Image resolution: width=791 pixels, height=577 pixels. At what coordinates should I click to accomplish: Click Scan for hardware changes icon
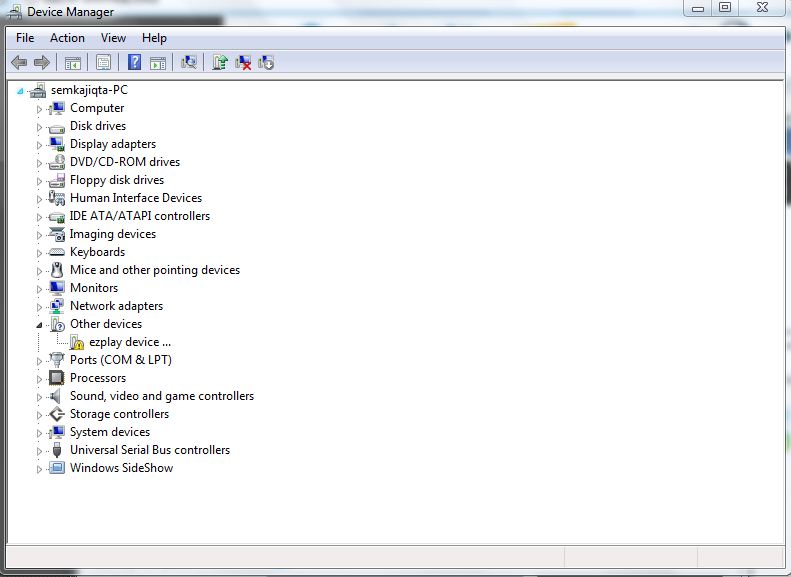click(x=187, y=62)
